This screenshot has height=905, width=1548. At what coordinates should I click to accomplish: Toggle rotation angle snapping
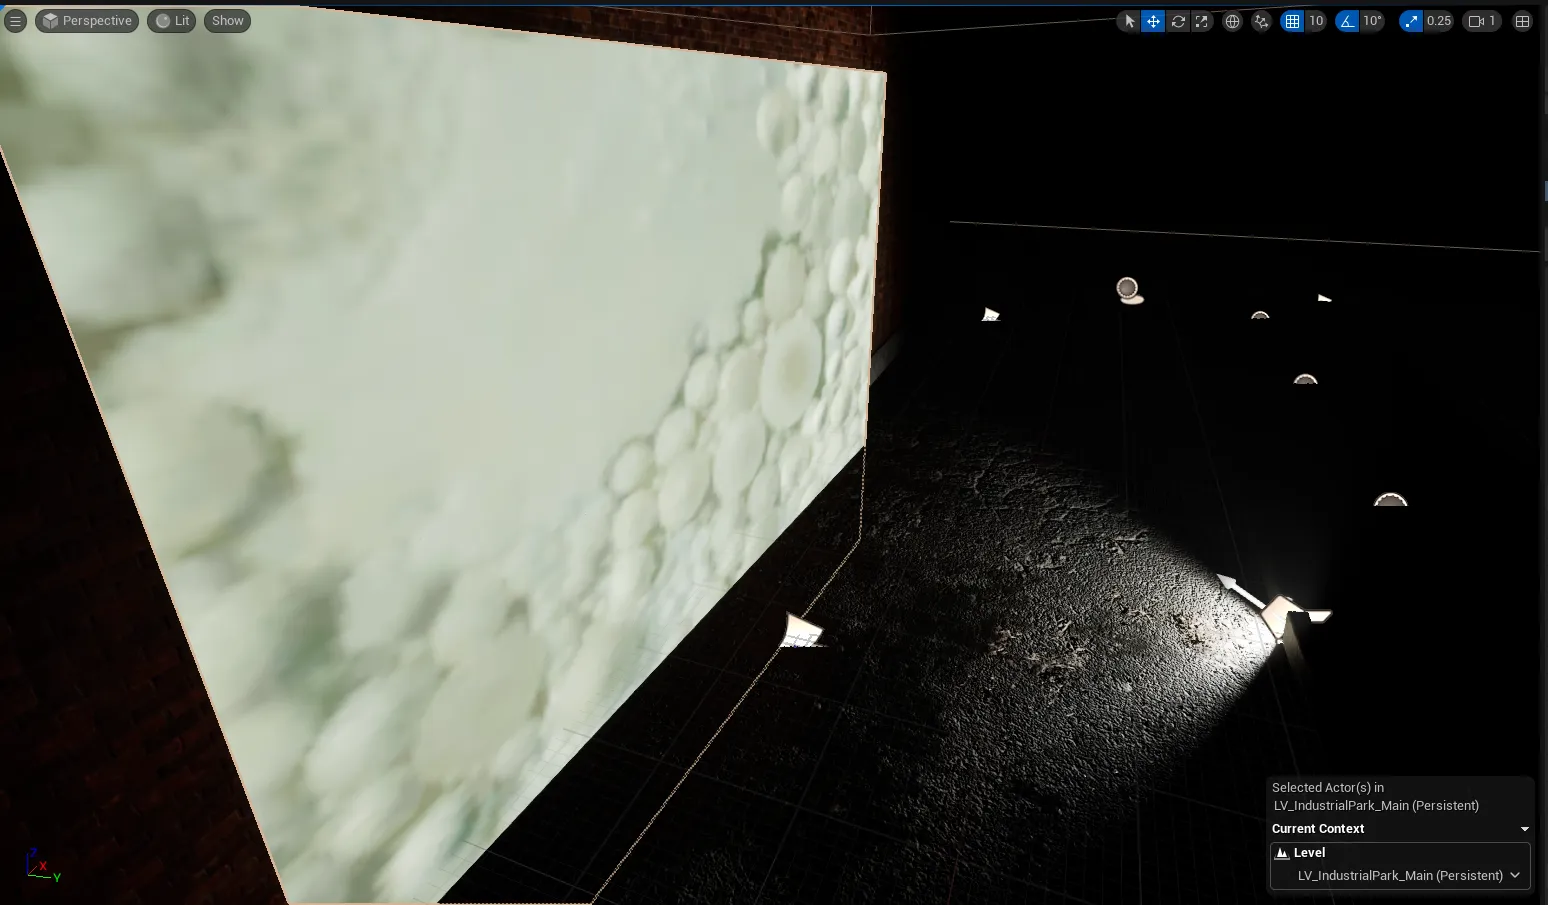(x=1348, y=21)
